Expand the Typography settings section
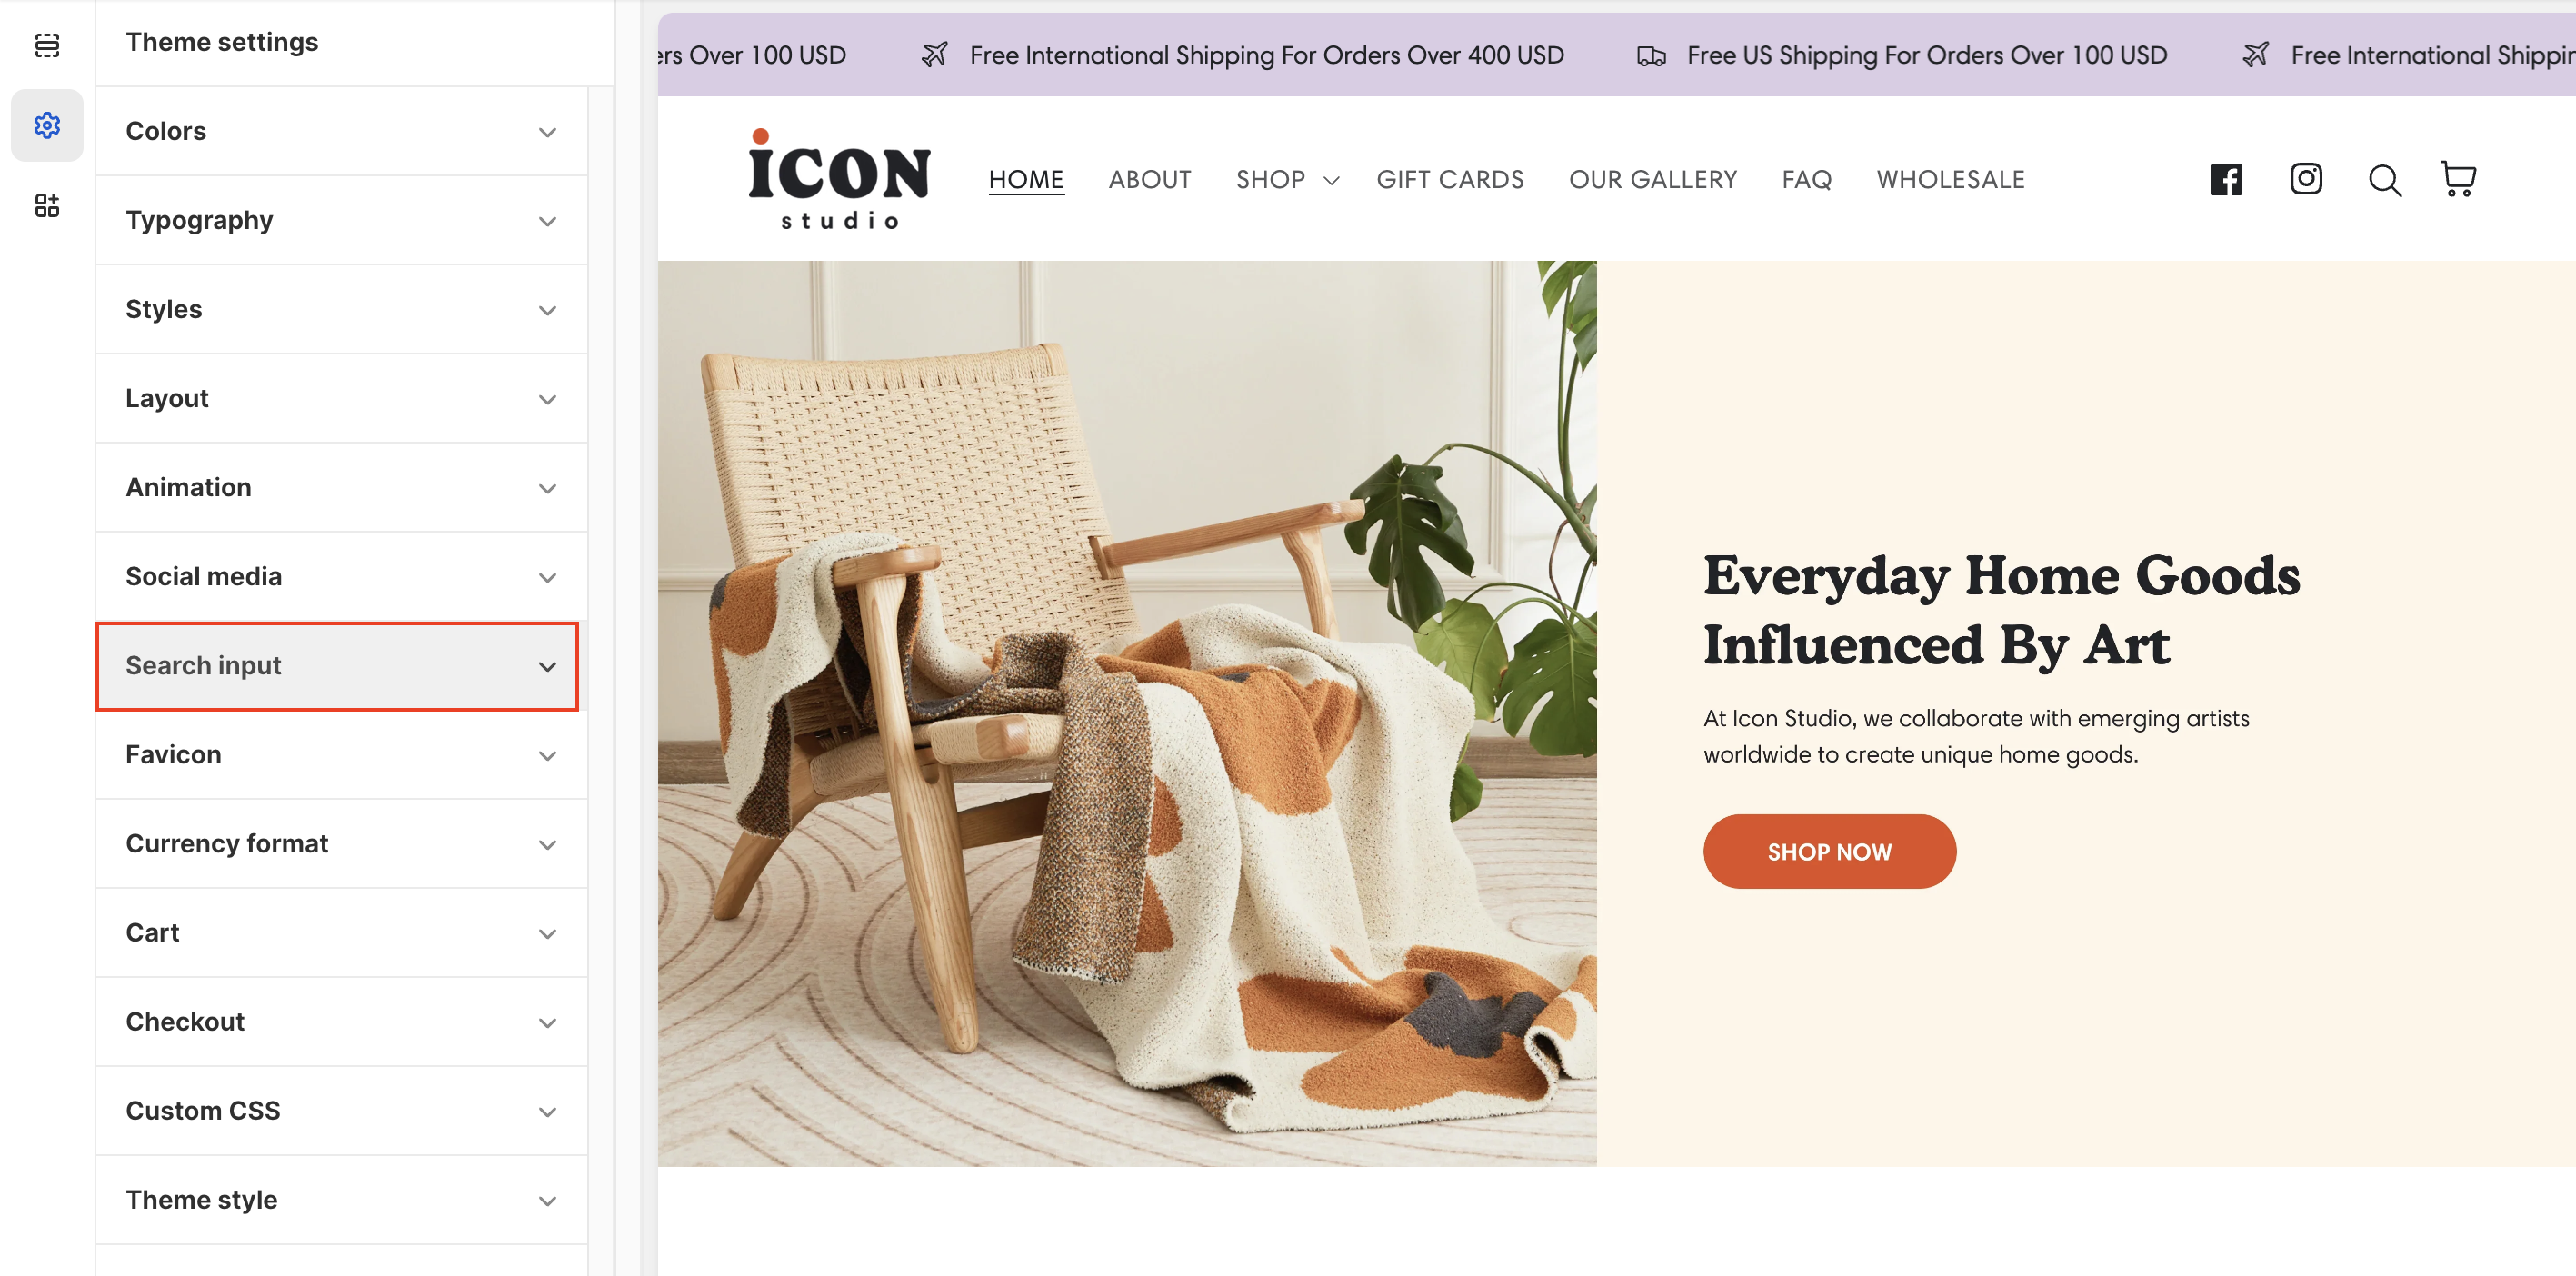Screen dimensions: 2576x1276 click(341, 220)
